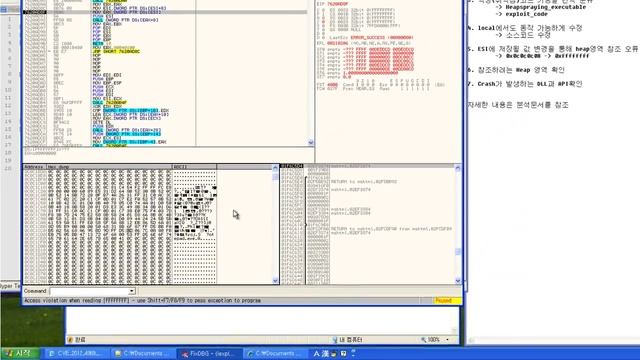640x360 pixels.
Task: Click the 내 컴퓨터 security zone indicator
Action: [x=347, y=340]
